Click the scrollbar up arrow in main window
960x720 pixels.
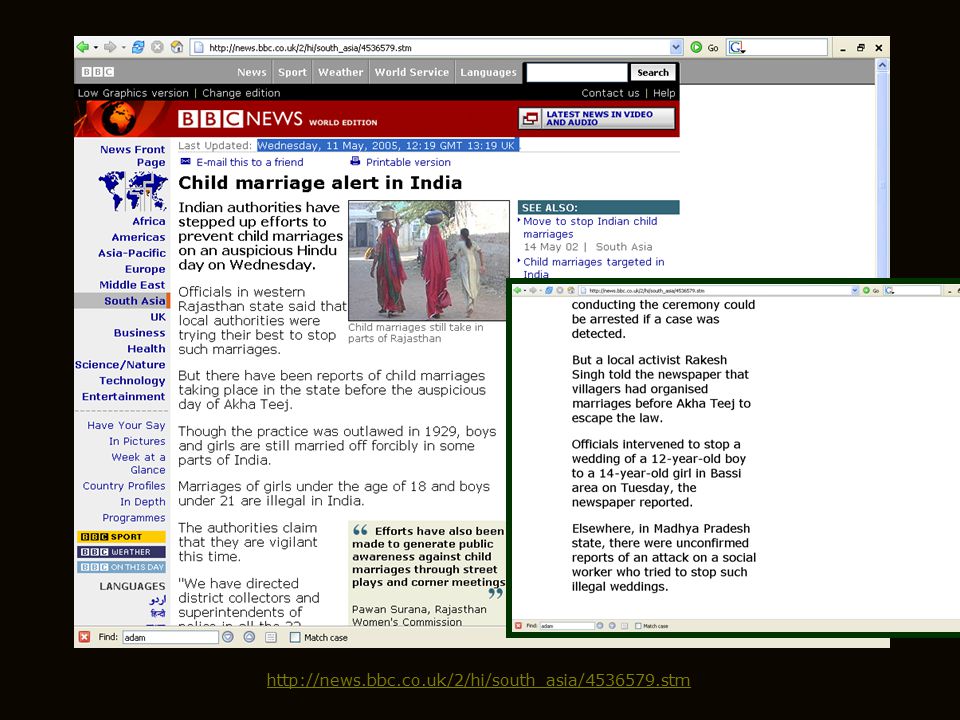882,65
